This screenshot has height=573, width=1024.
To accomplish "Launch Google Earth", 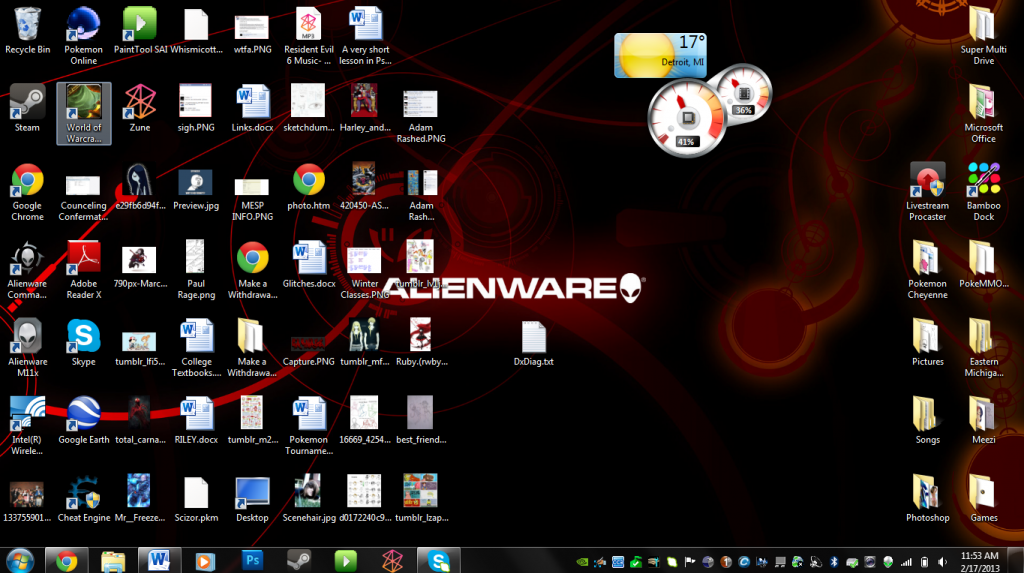I will tap(84, 421).
